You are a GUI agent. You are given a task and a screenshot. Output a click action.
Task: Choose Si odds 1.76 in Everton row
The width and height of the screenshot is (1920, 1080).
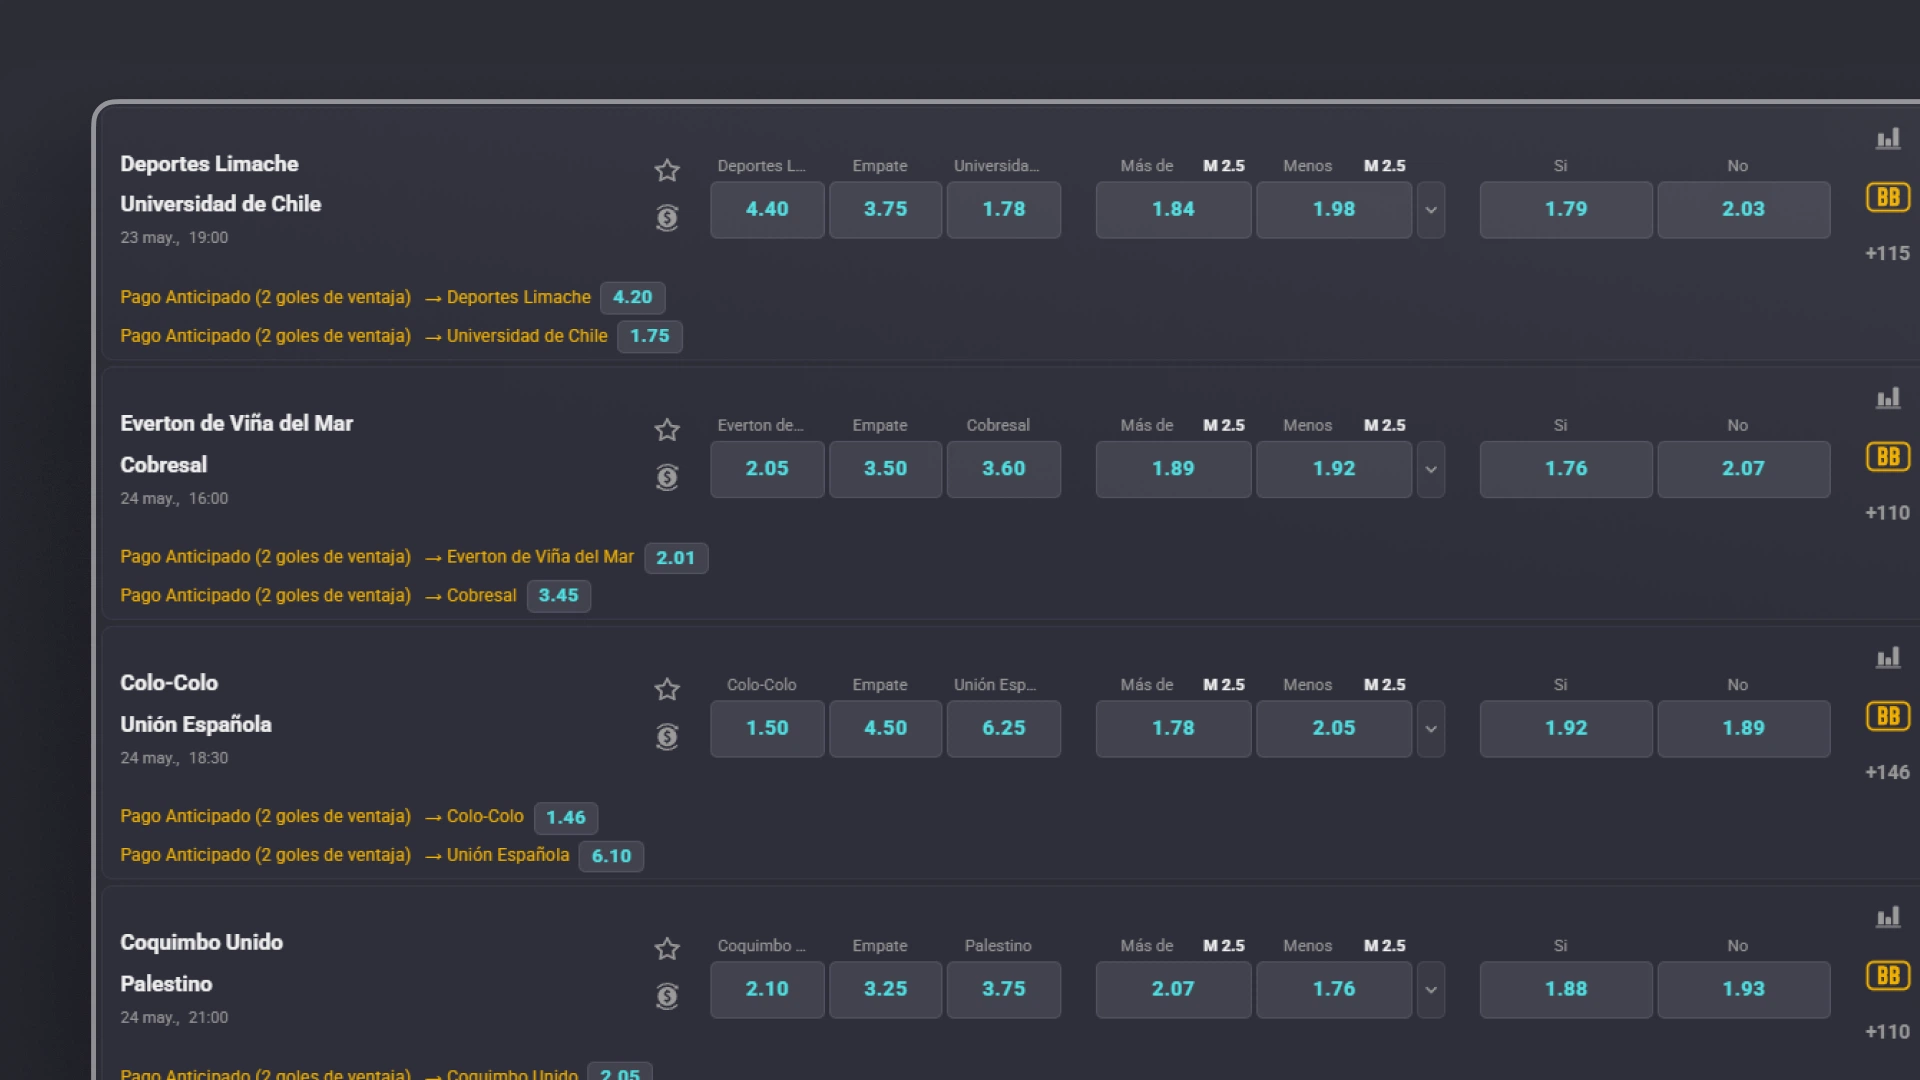coord(1566,469)
